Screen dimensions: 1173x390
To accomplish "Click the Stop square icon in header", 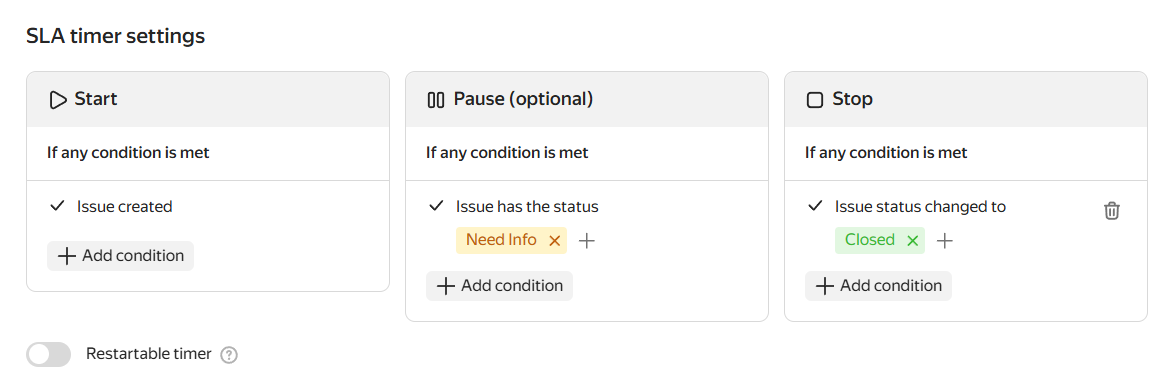I will [x=815, y=100].
